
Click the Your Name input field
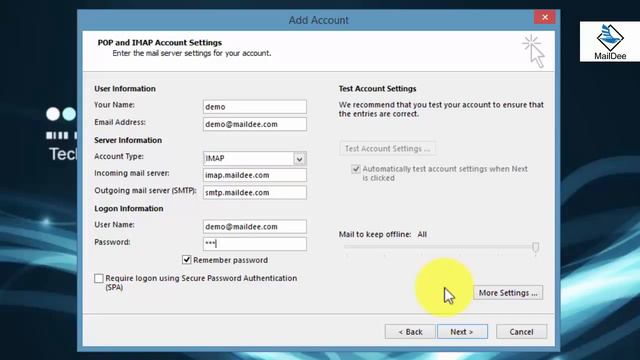pos(255,107)
